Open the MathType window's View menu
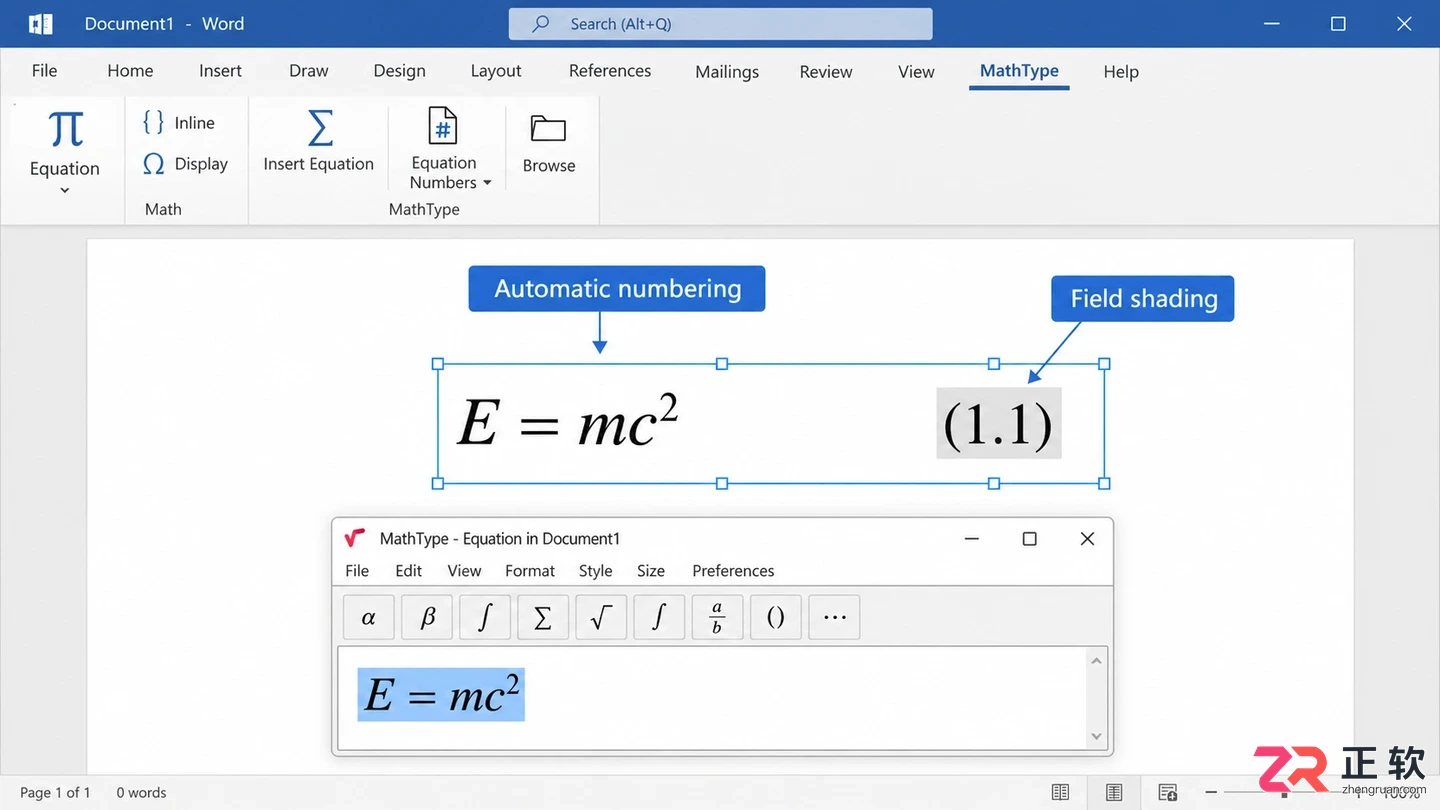 pos(464,571)
